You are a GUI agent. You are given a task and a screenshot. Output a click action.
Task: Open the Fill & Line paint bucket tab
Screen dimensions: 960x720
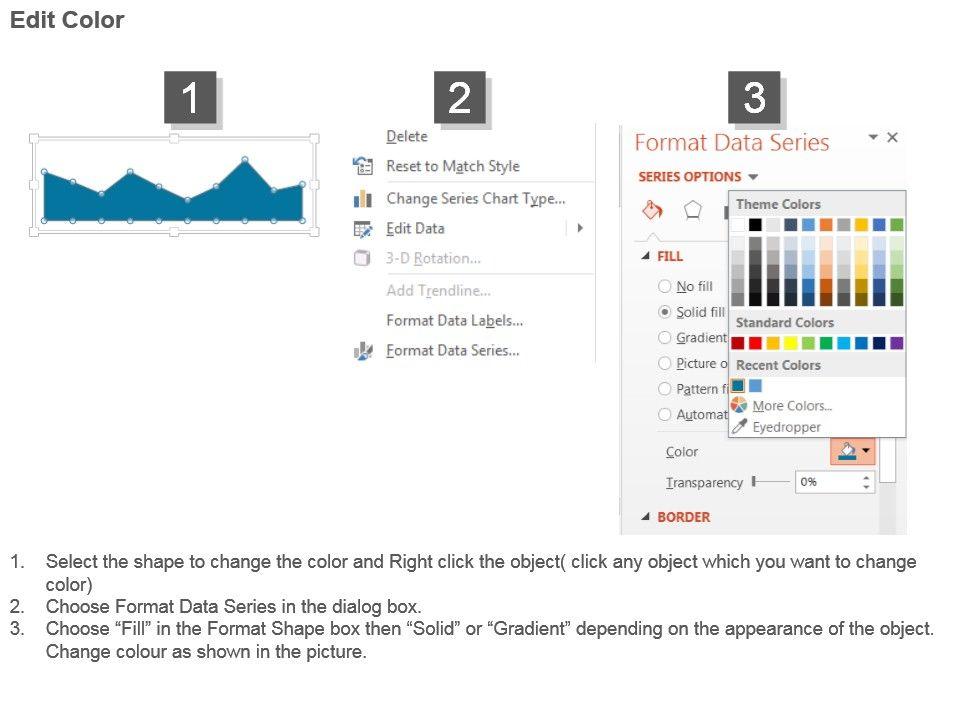pos(652,210)
